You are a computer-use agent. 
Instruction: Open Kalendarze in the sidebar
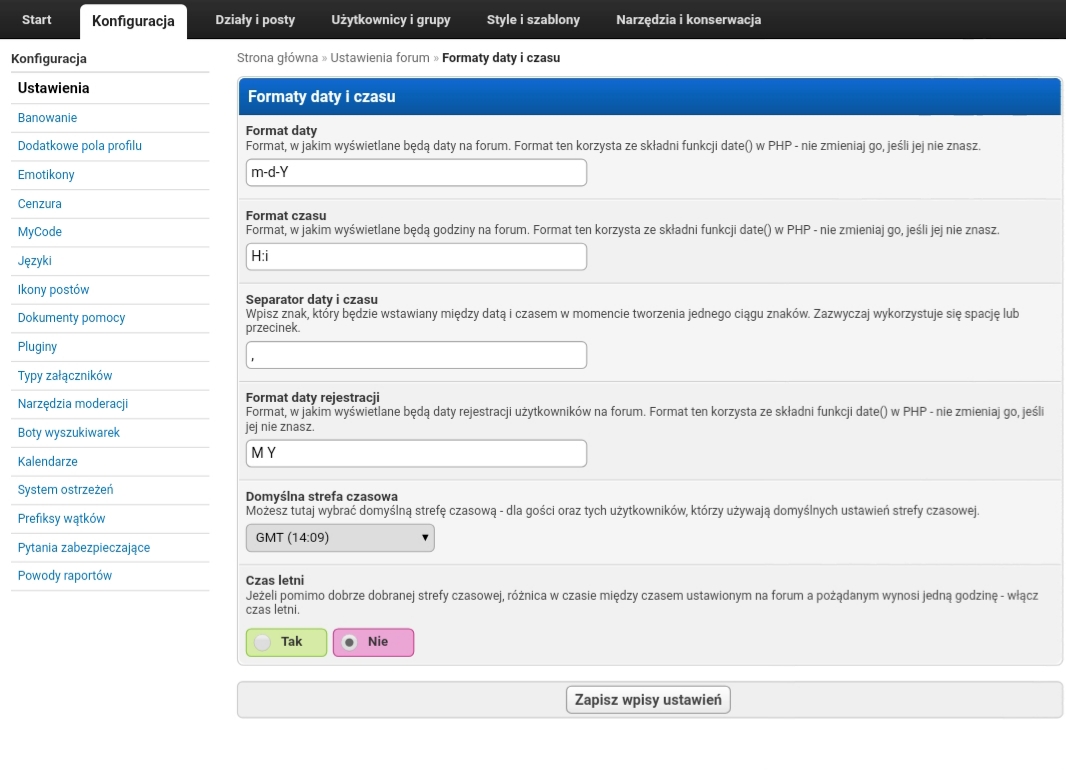point(47,462)
